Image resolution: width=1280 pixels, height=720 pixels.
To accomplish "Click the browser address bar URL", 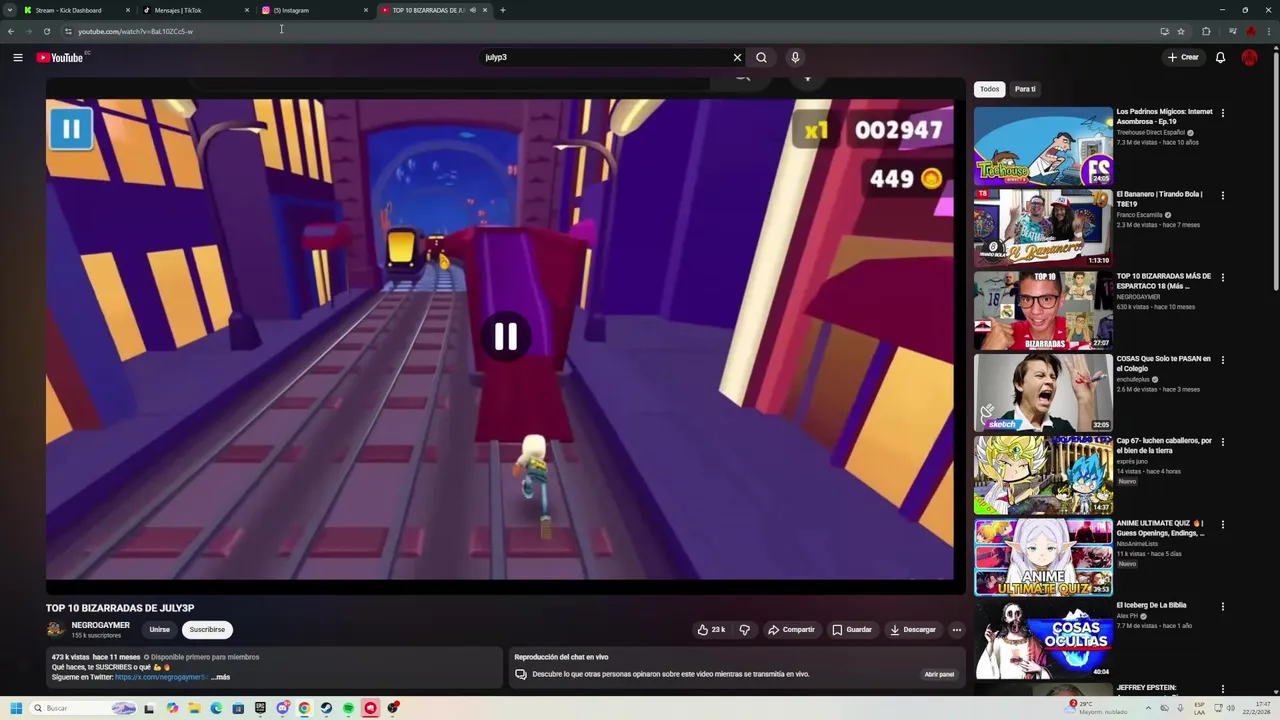I will (x=136, y=31).
